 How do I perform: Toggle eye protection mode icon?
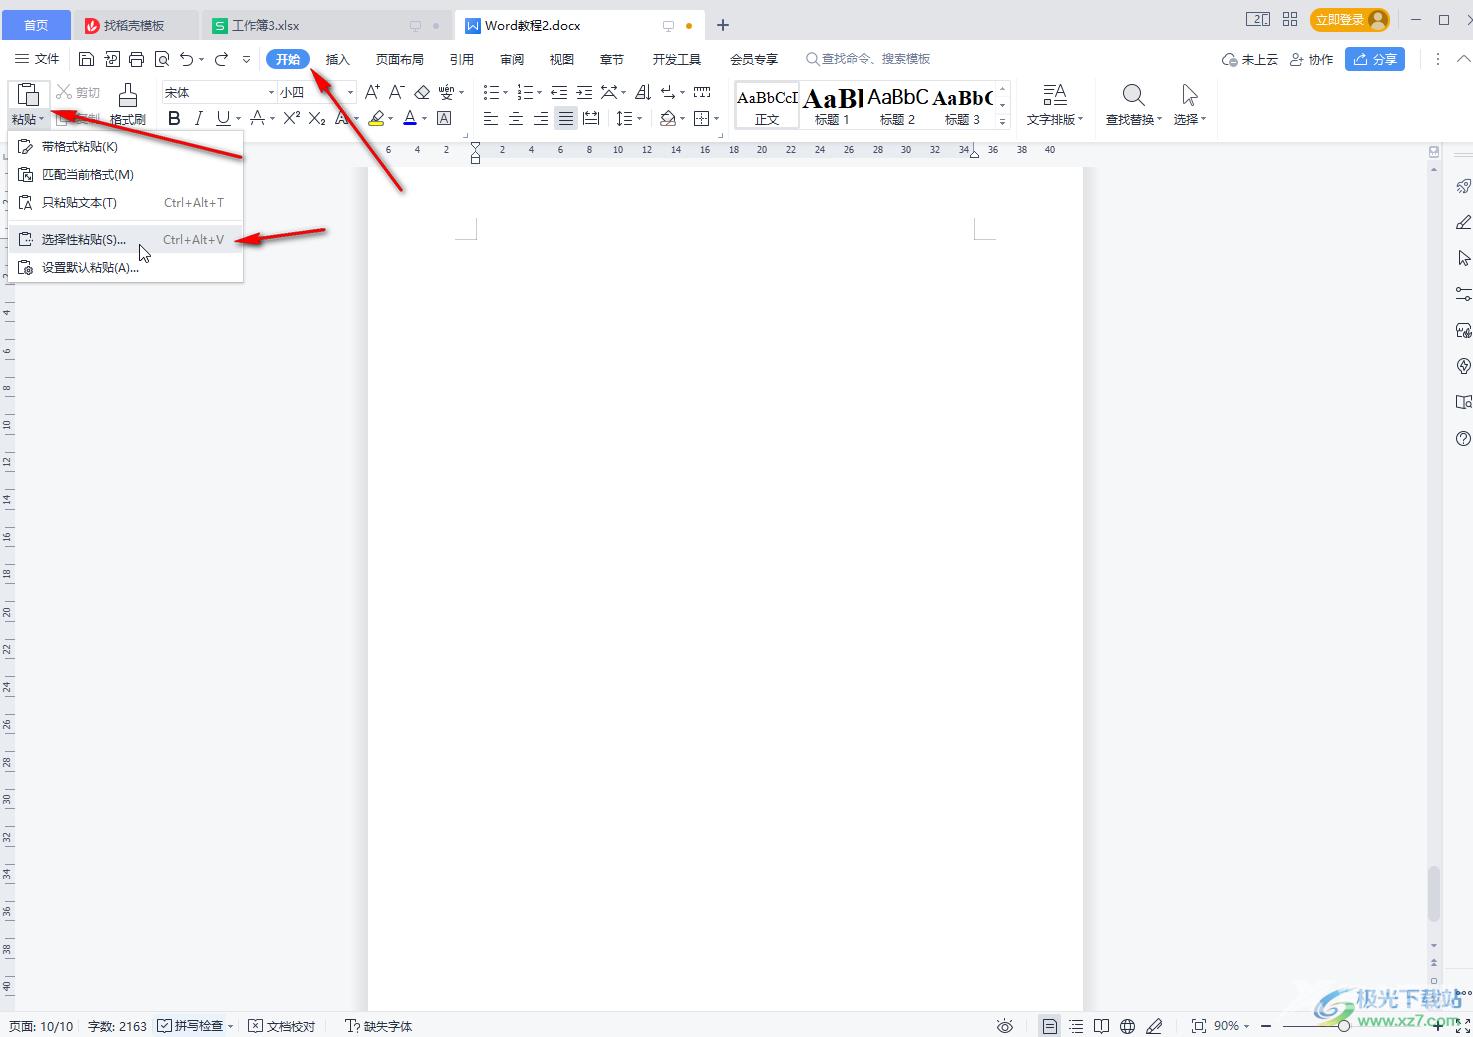click(x=1005, y=1026)
